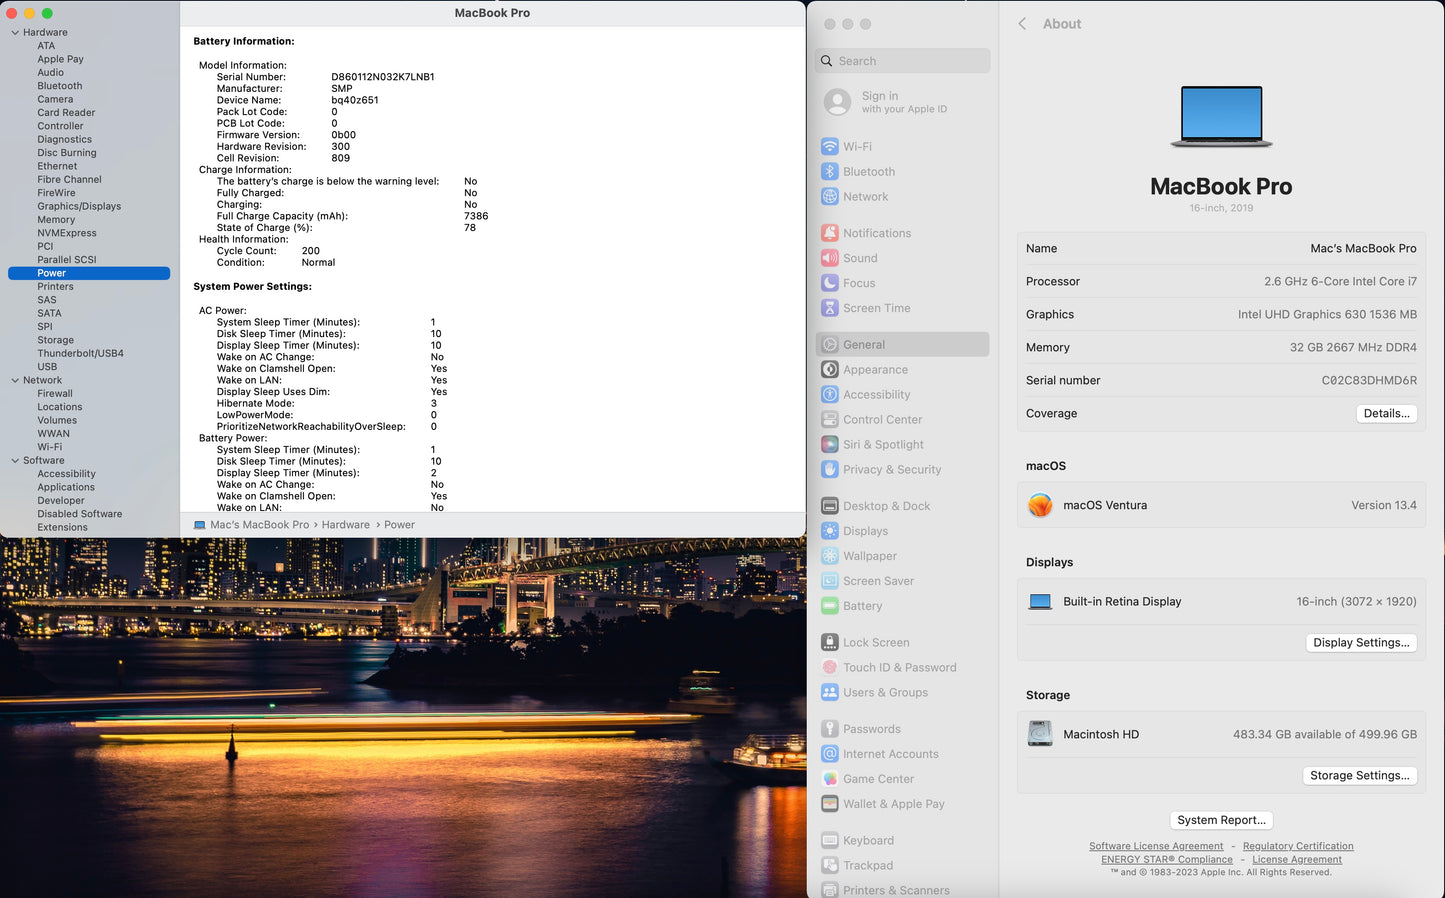The image size is (1445, 898).
Task: Select Thunderbolt/USB4 in the sidebar
Action: pyautogui.click(x=80, y=353)
